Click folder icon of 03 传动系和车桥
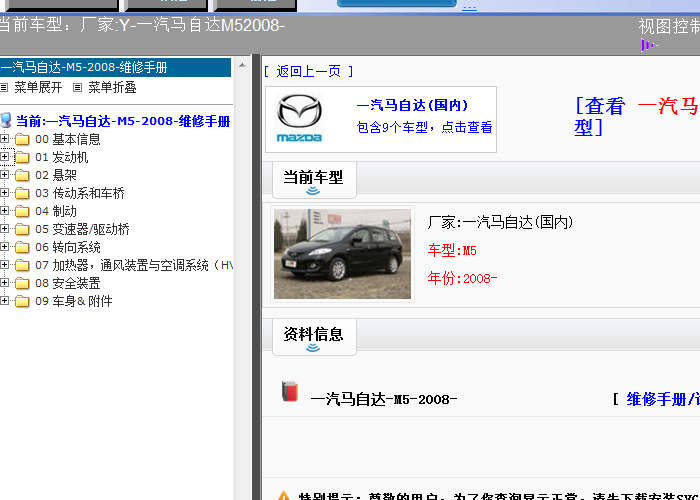The width and height of the screenshot is (700, 500). [x=22, y=193]
